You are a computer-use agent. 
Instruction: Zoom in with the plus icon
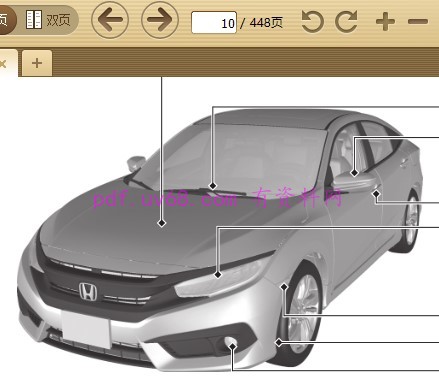pyautogui.click(x=385, y=22)
